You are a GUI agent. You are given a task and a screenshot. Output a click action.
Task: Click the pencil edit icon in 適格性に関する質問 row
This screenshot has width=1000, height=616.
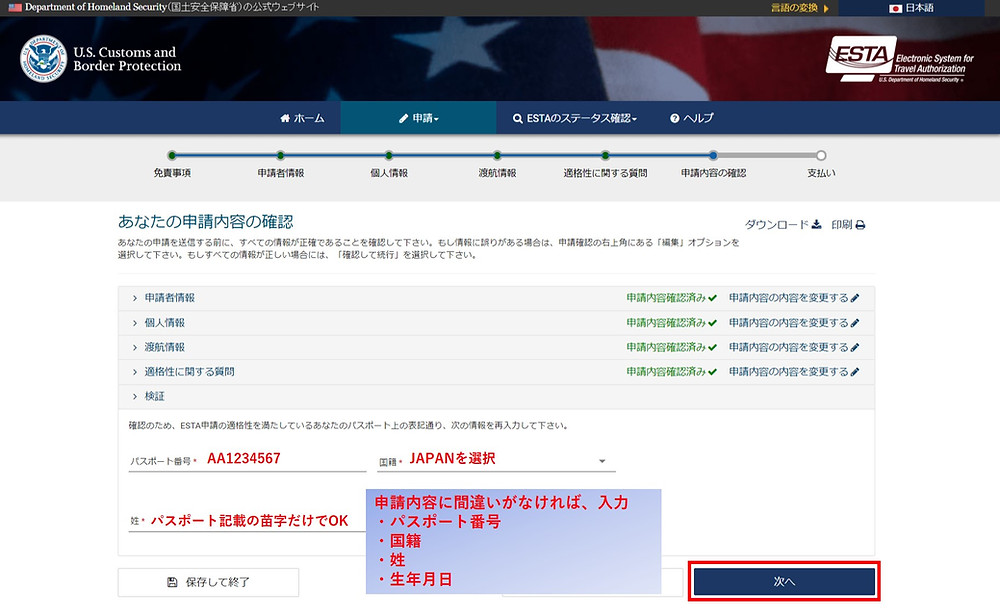[x=855, y=372]
